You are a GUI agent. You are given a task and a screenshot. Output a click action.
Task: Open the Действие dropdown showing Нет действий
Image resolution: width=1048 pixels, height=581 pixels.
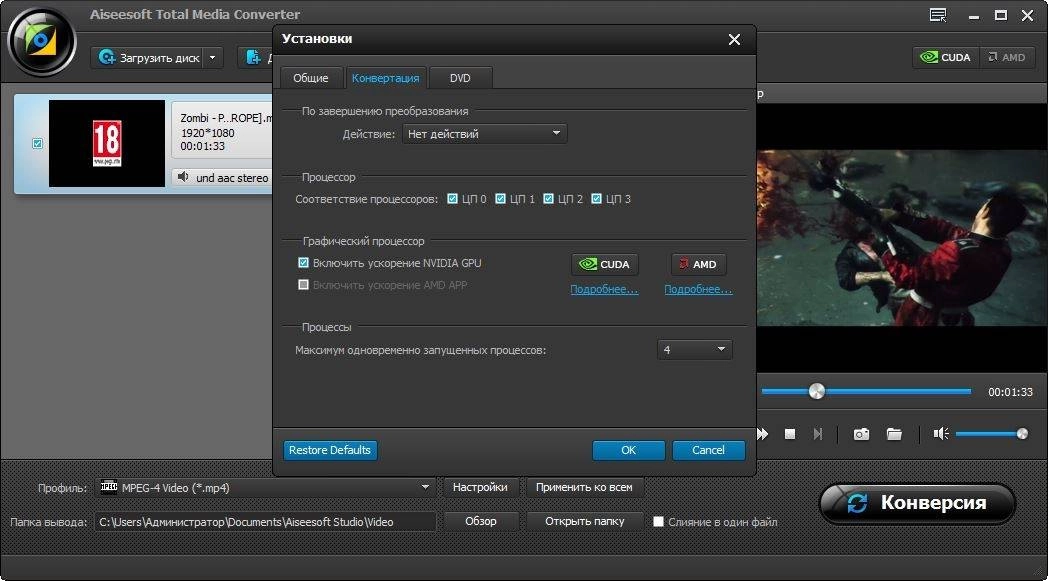[485, 134]
